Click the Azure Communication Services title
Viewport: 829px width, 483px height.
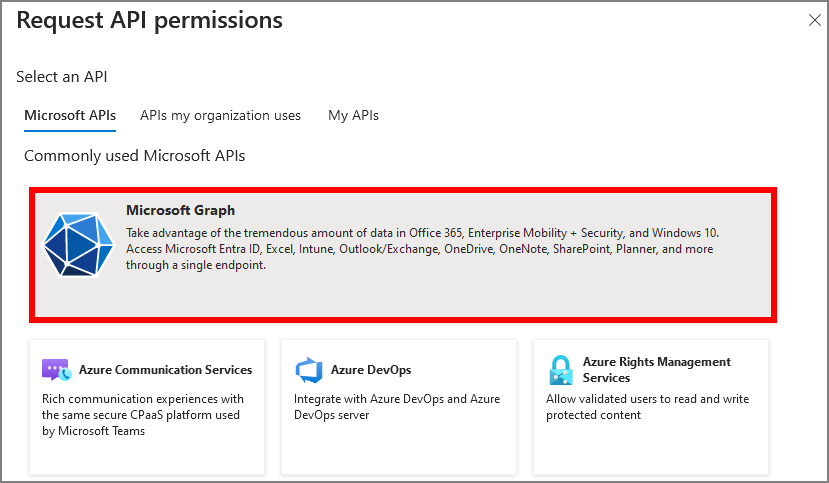coord(165,370)
